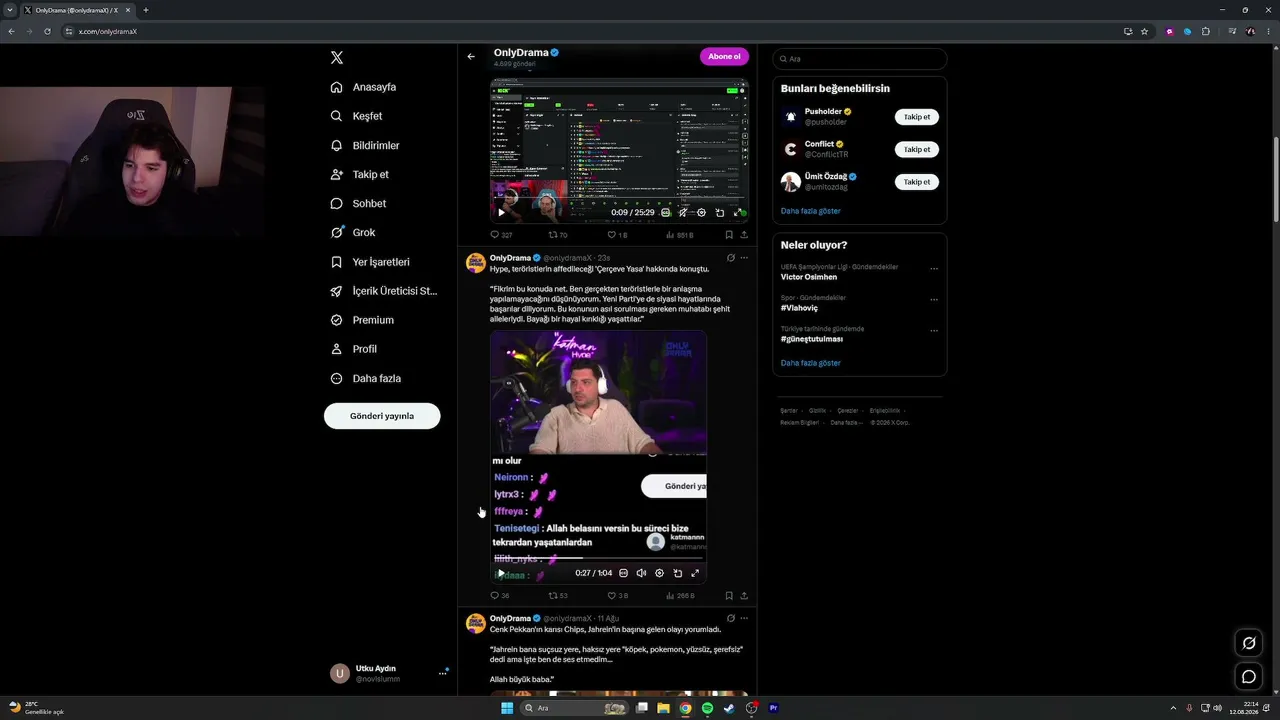Viewport: 1280px width, 720px height.
Task: Show more suggestions under Bunları beğenebilirsin
Action: [x=811, y=211]
